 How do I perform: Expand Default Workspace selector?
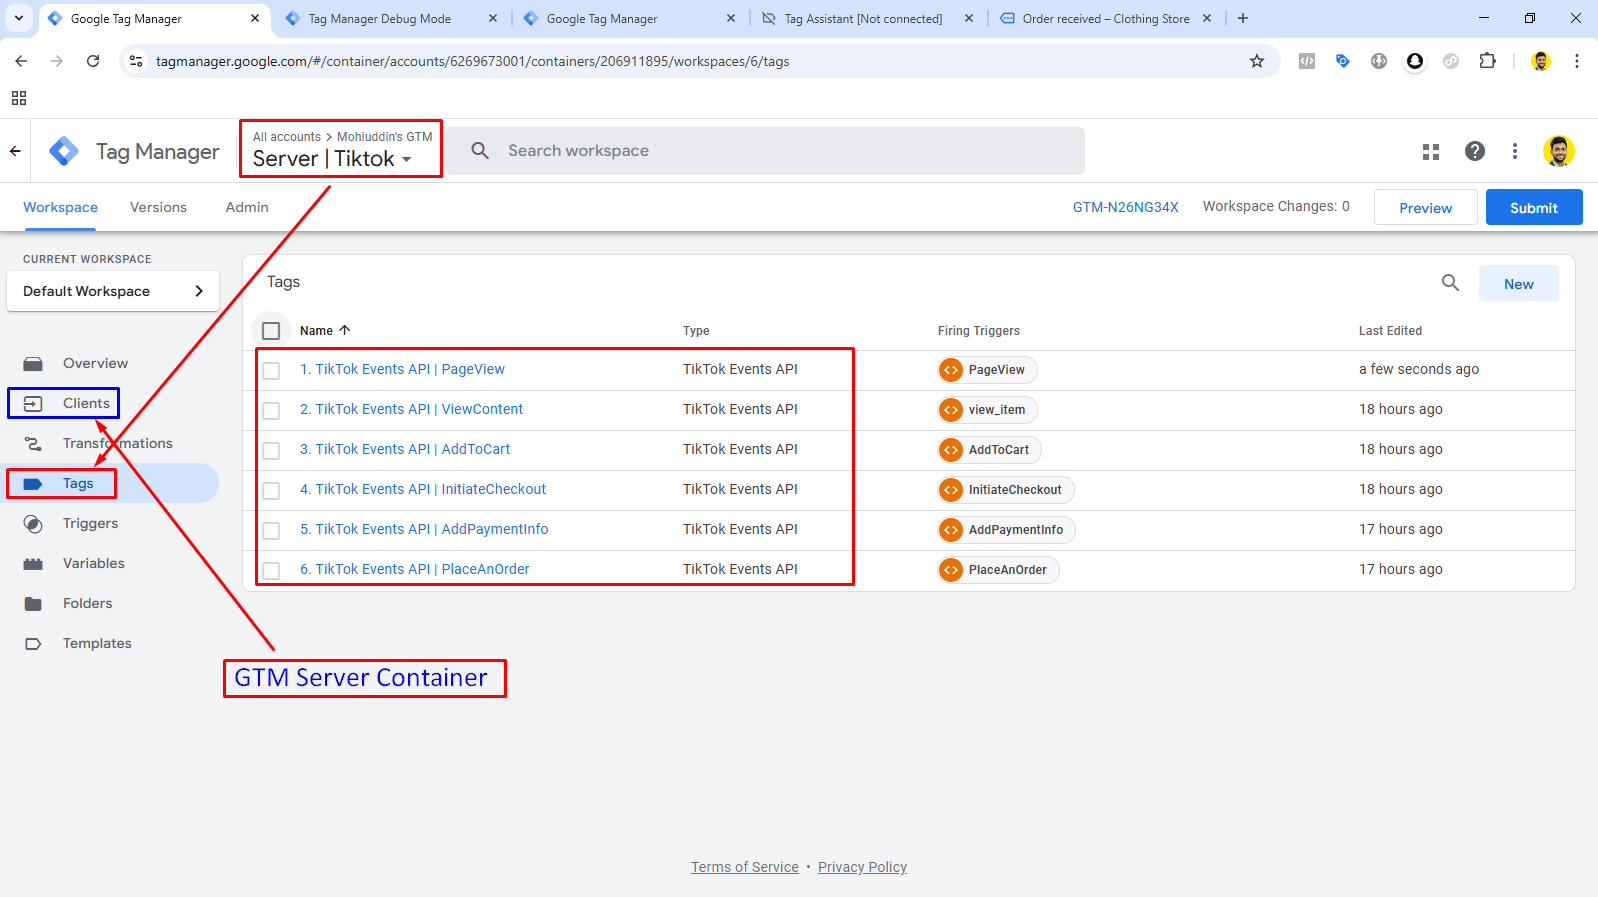click(x=113, y=291)
